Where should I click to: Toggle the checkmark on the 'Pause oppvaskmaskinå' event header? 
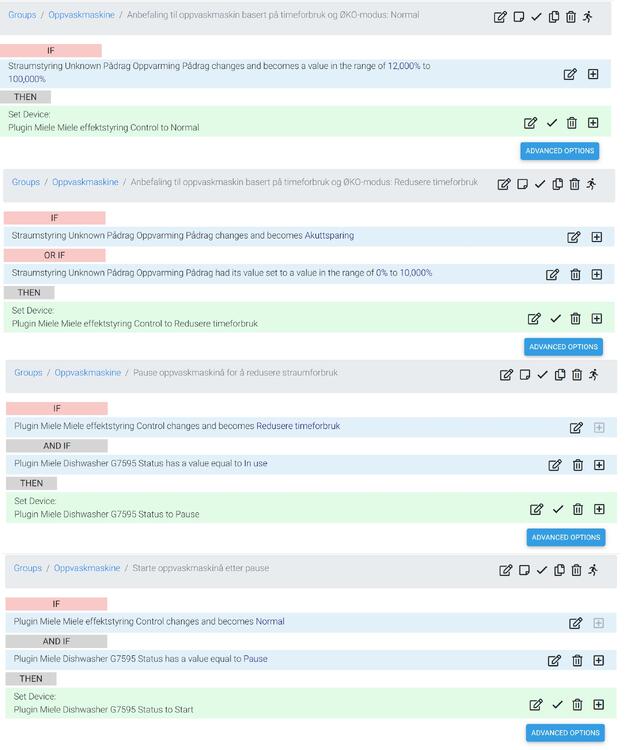click(x=542, y=375)
